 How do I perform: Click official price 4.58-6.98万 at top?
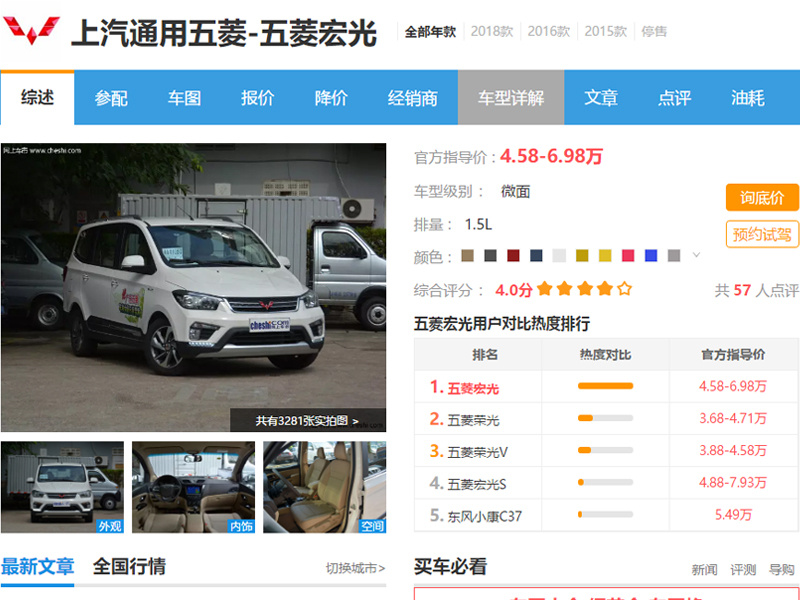point(552,156)
